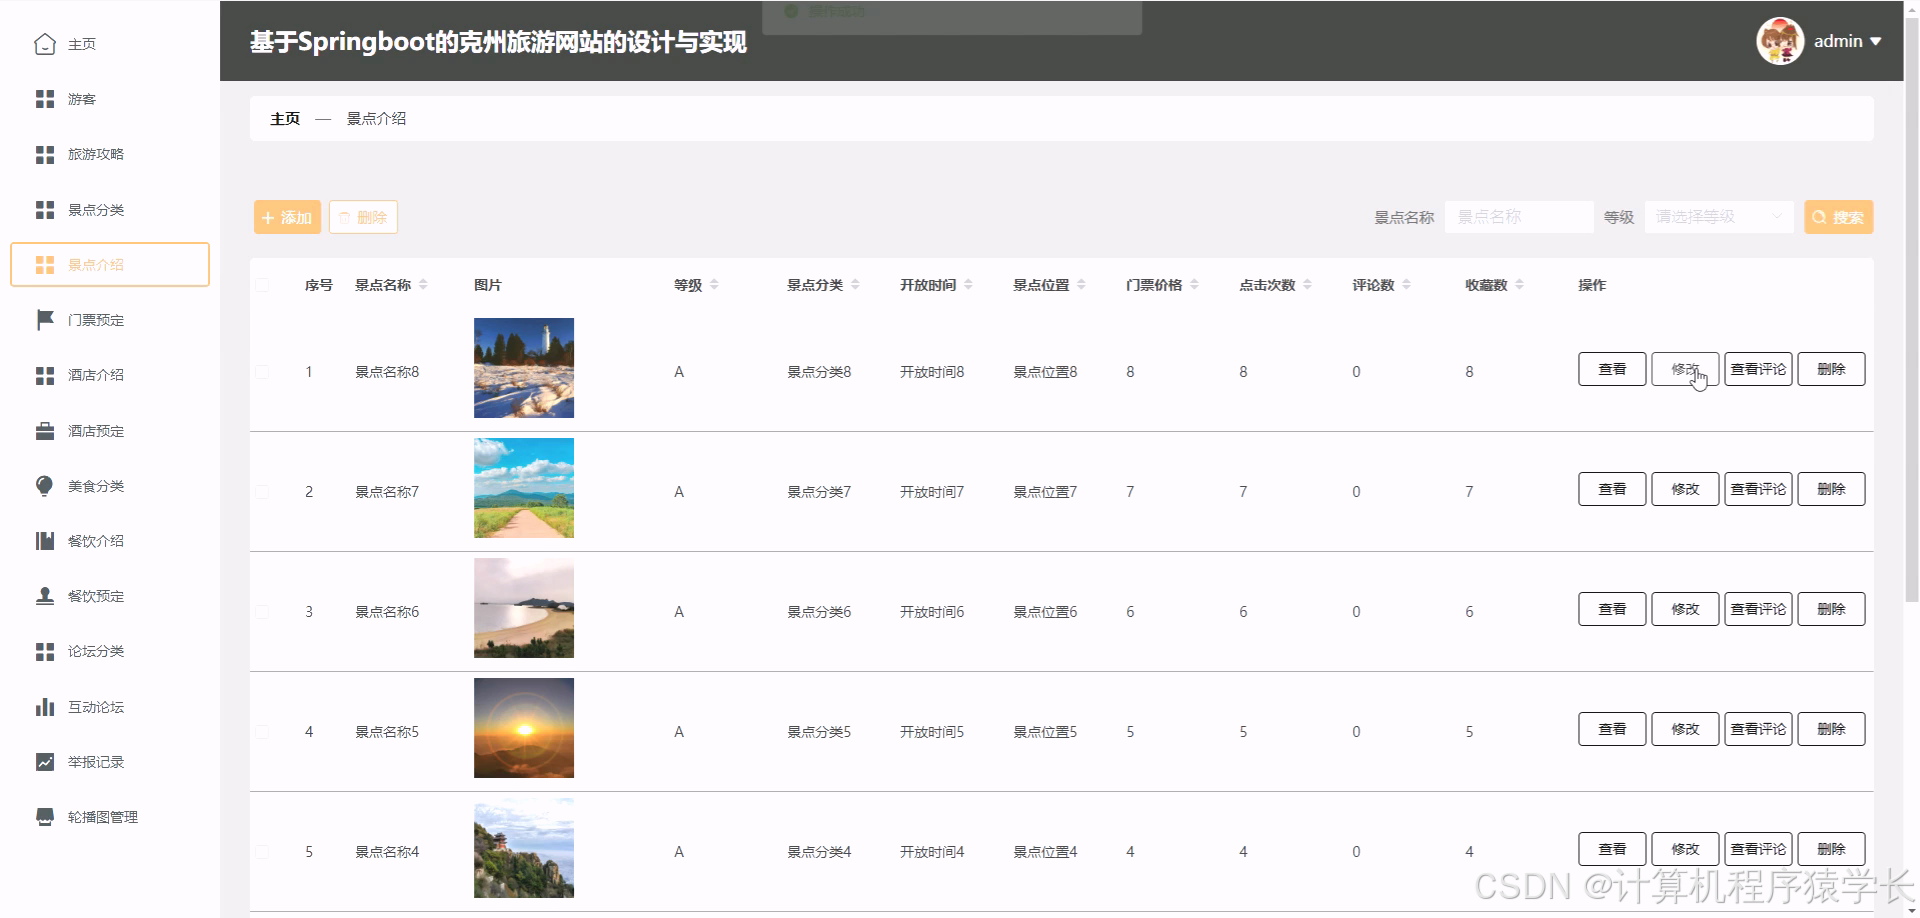Click the 主页 home icon in sidebar
Viewport: 1920px width, 918px height.
(x=44, y=44)
